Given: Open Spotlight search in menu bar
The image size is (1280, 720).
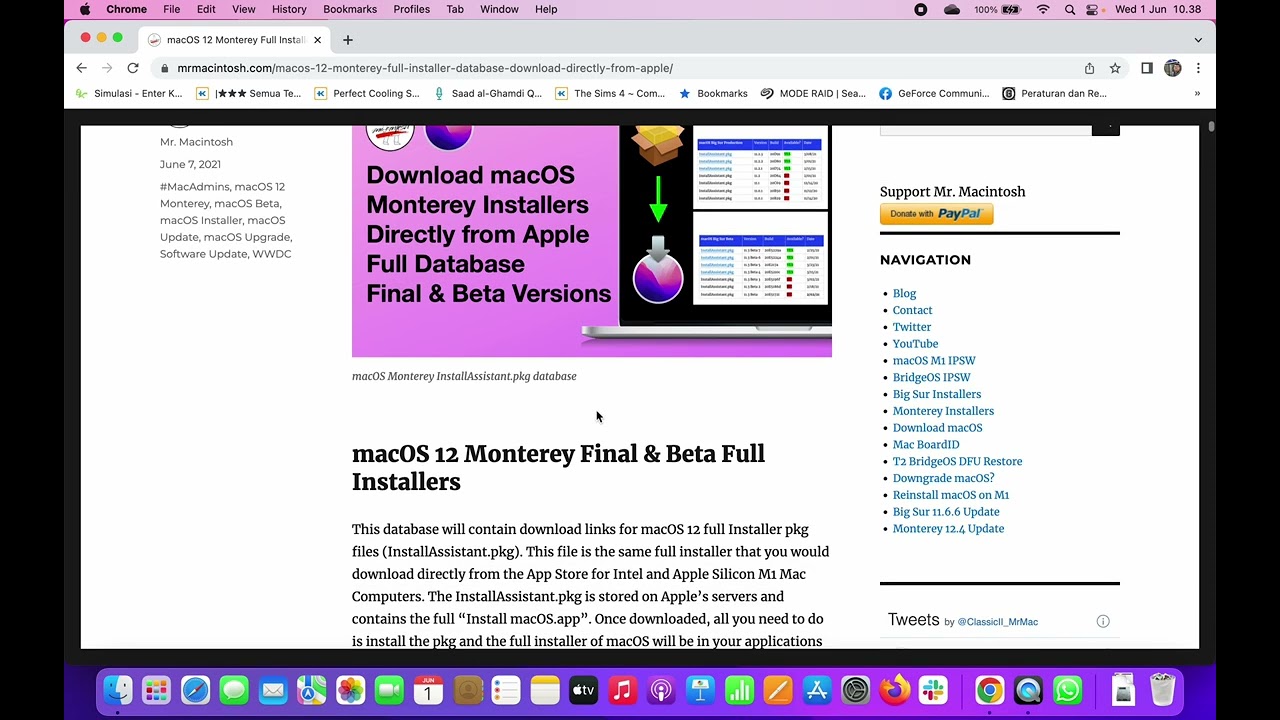Looking at the screenshot, I should (1070, 9).
